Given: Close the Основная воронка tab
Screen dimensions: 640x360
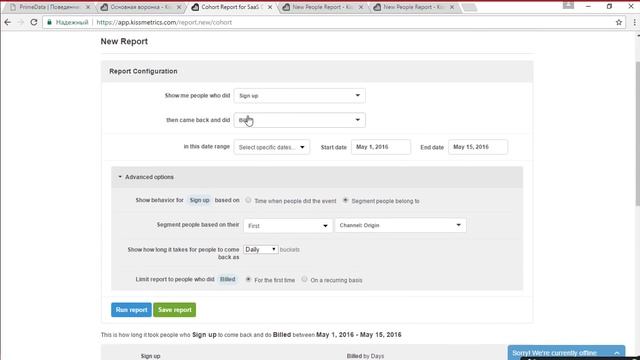Looking at the screenshot, I should pos(179,7).
